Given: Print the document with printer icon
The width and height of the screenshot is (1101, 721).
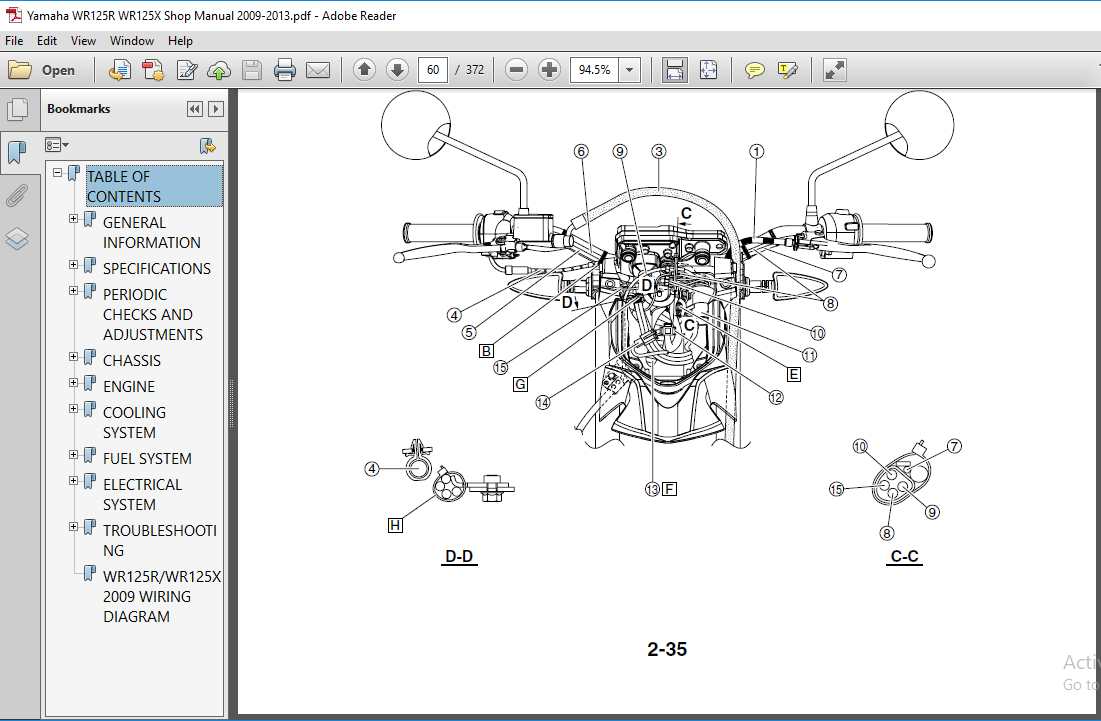Looking at the screenshot, I should point(284,70).
